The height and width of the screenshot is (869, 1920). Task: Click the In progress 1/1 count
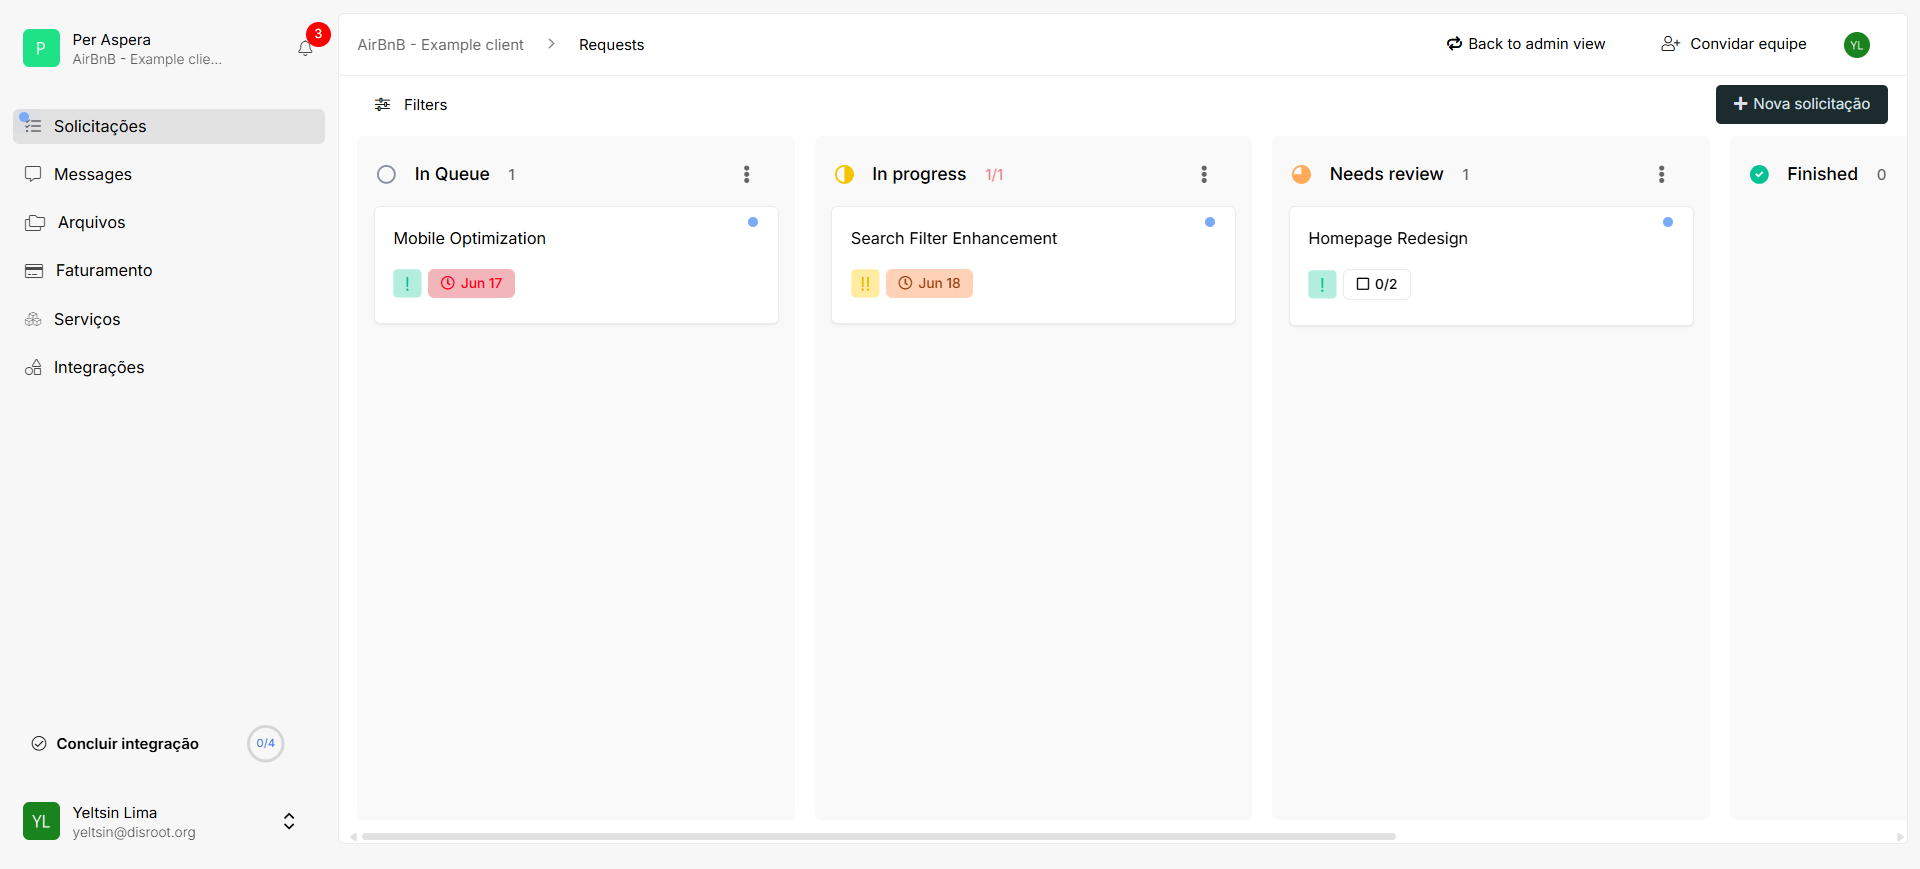pos(994,175)
